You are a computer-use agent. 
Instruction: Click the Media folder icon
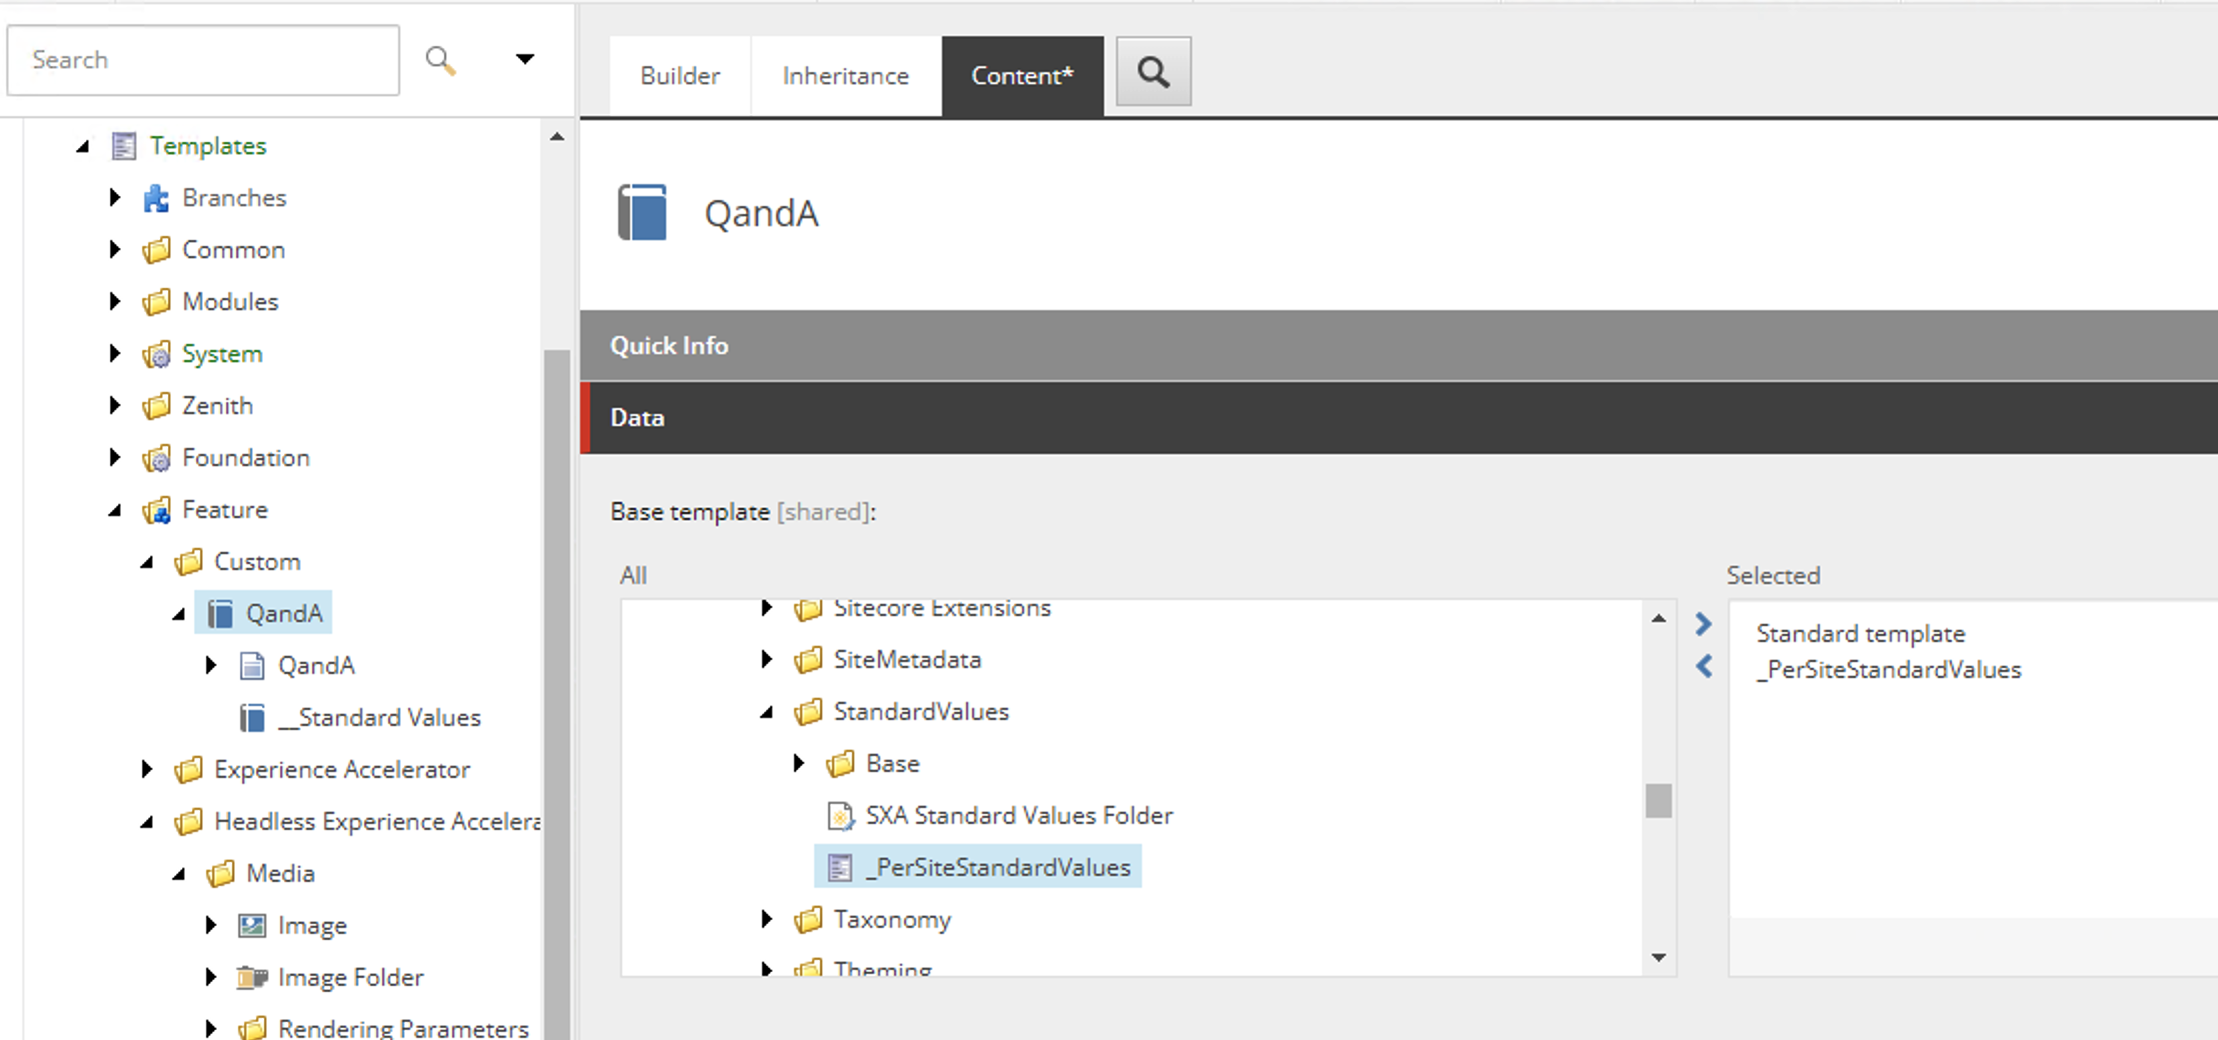(x=220, y=874)
